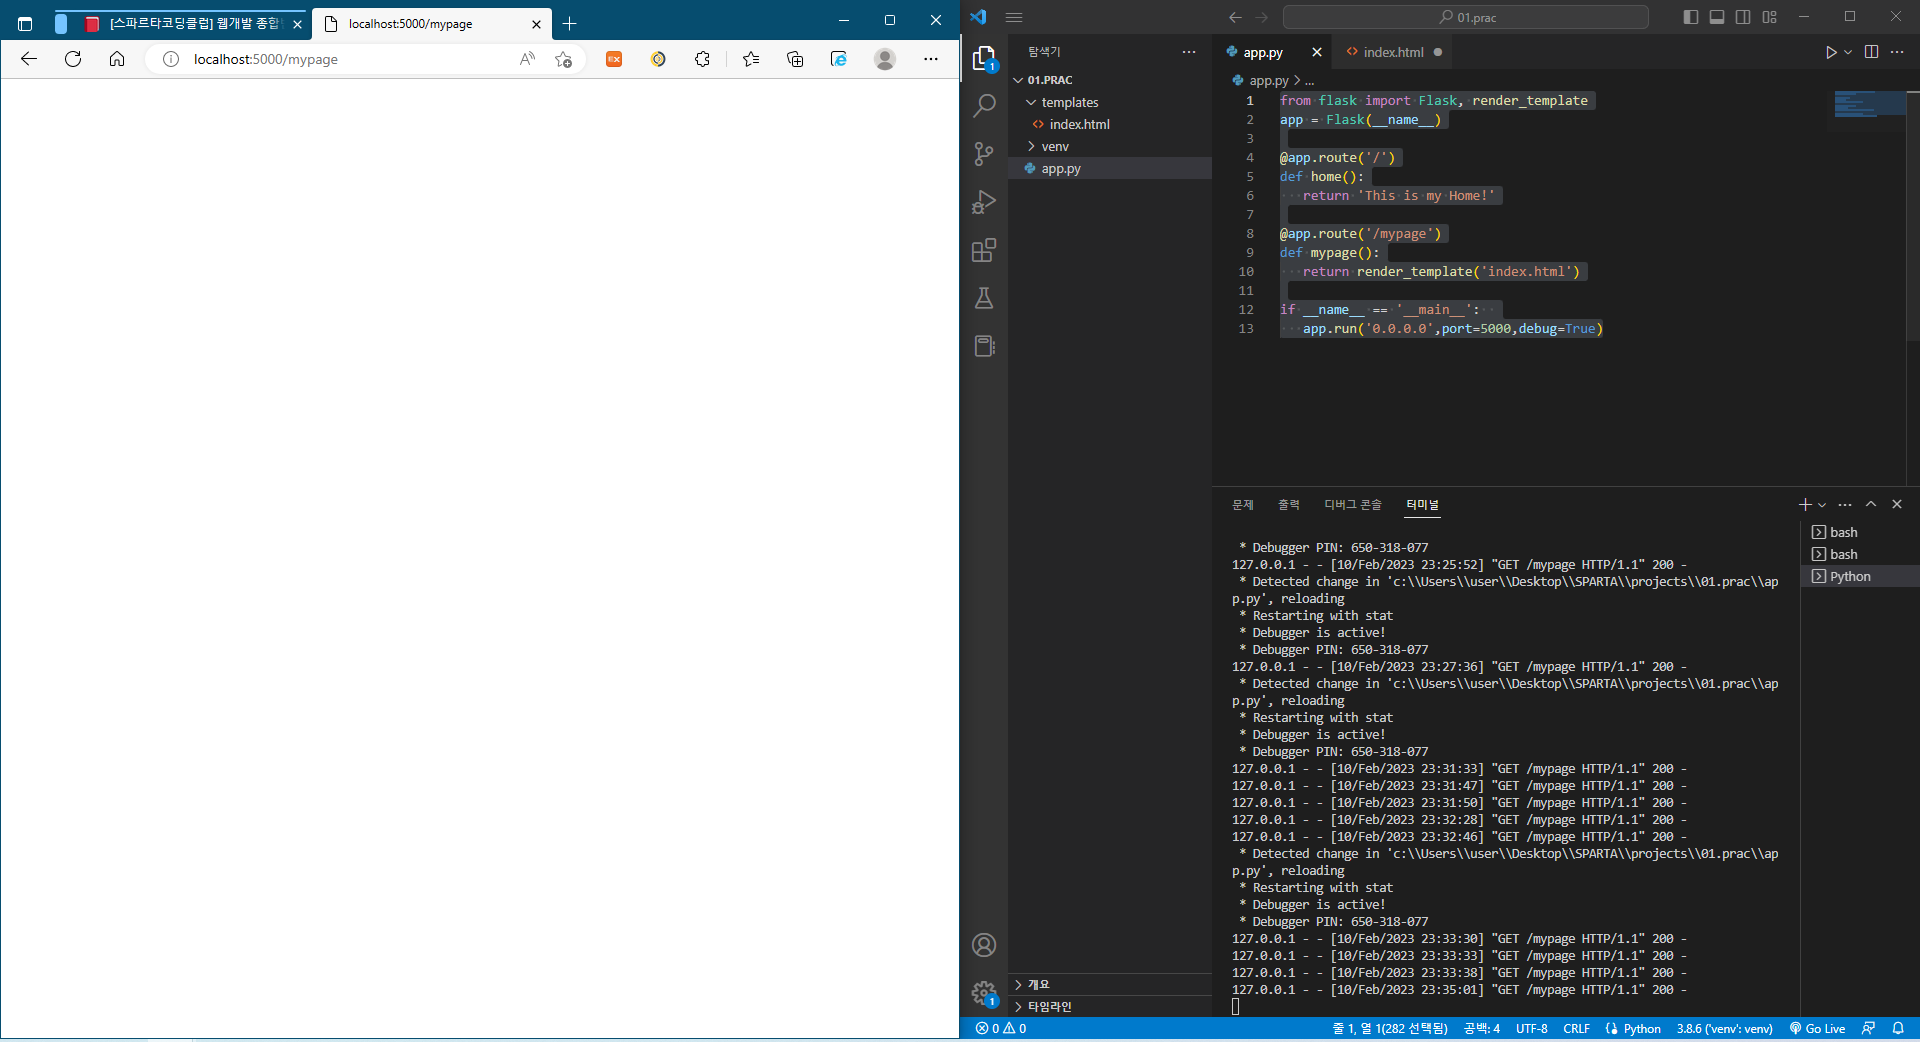This screenshot has height=1042, width=1920.
Task: Click the editor minimap preview
Action: pyautogui.click(x=1869, y=104)
